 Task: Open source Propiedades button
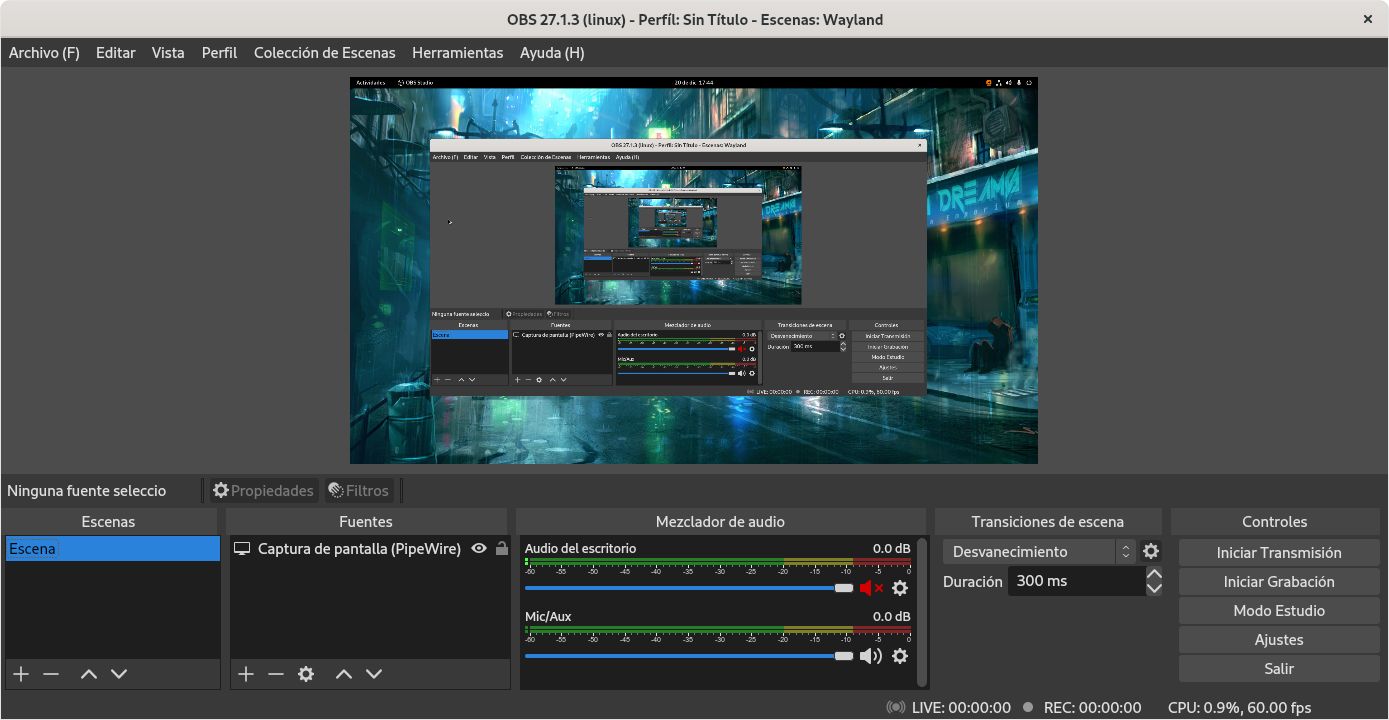(264, 490)
